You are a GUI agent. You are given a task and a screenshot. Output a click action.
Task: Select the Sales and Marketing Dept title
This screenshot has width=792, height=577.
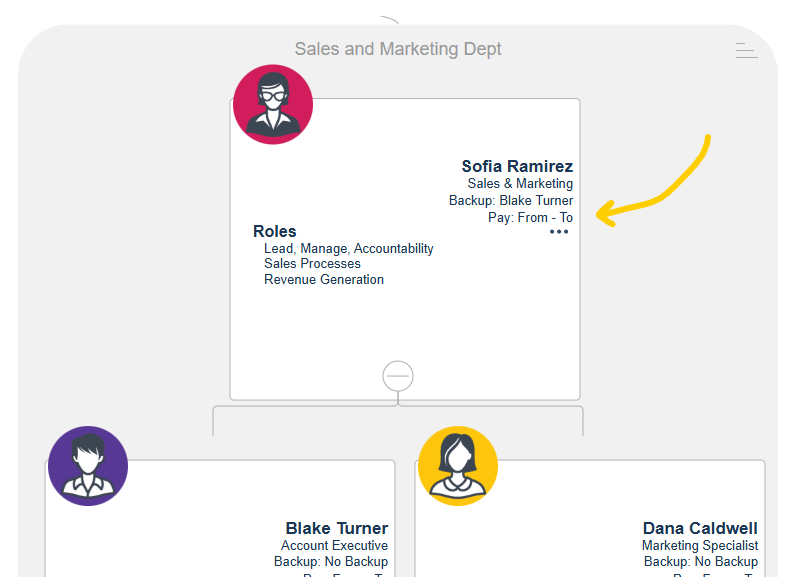(398, 49)
